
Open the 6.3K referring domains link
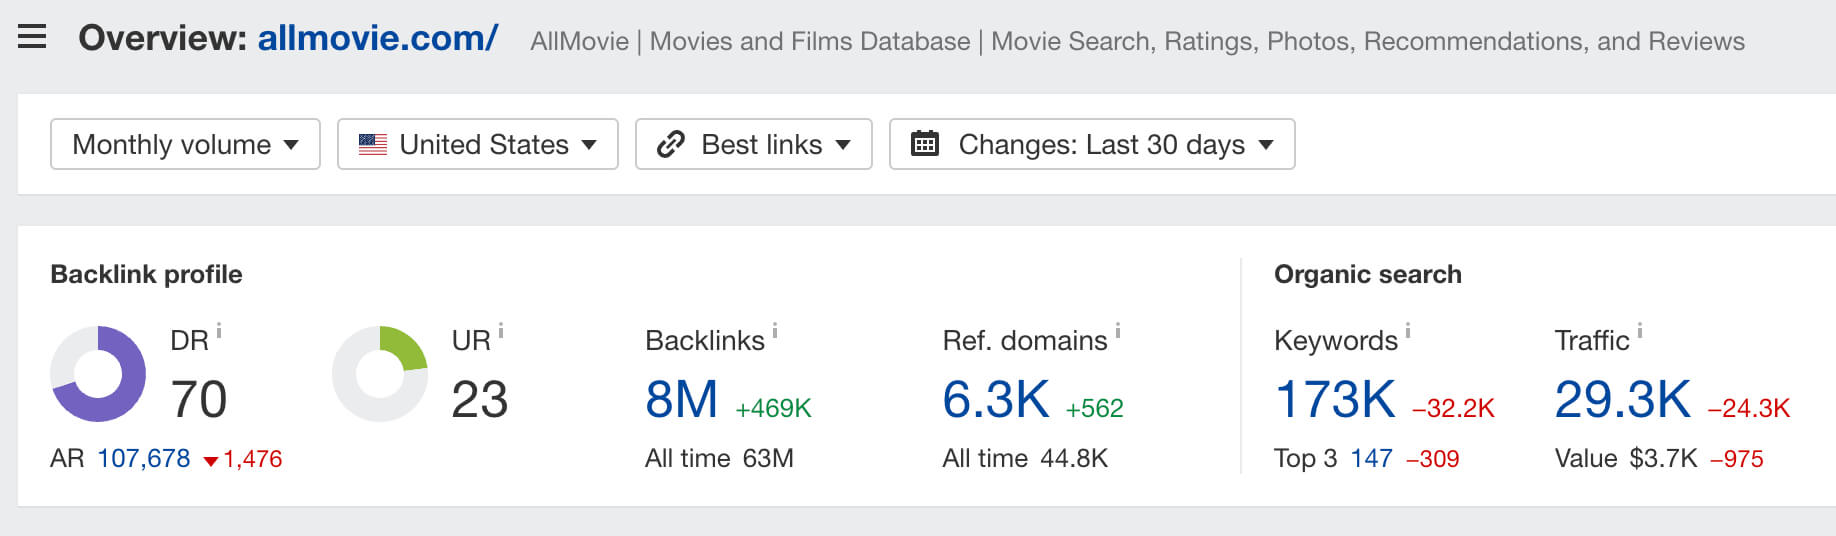[995, 400]
